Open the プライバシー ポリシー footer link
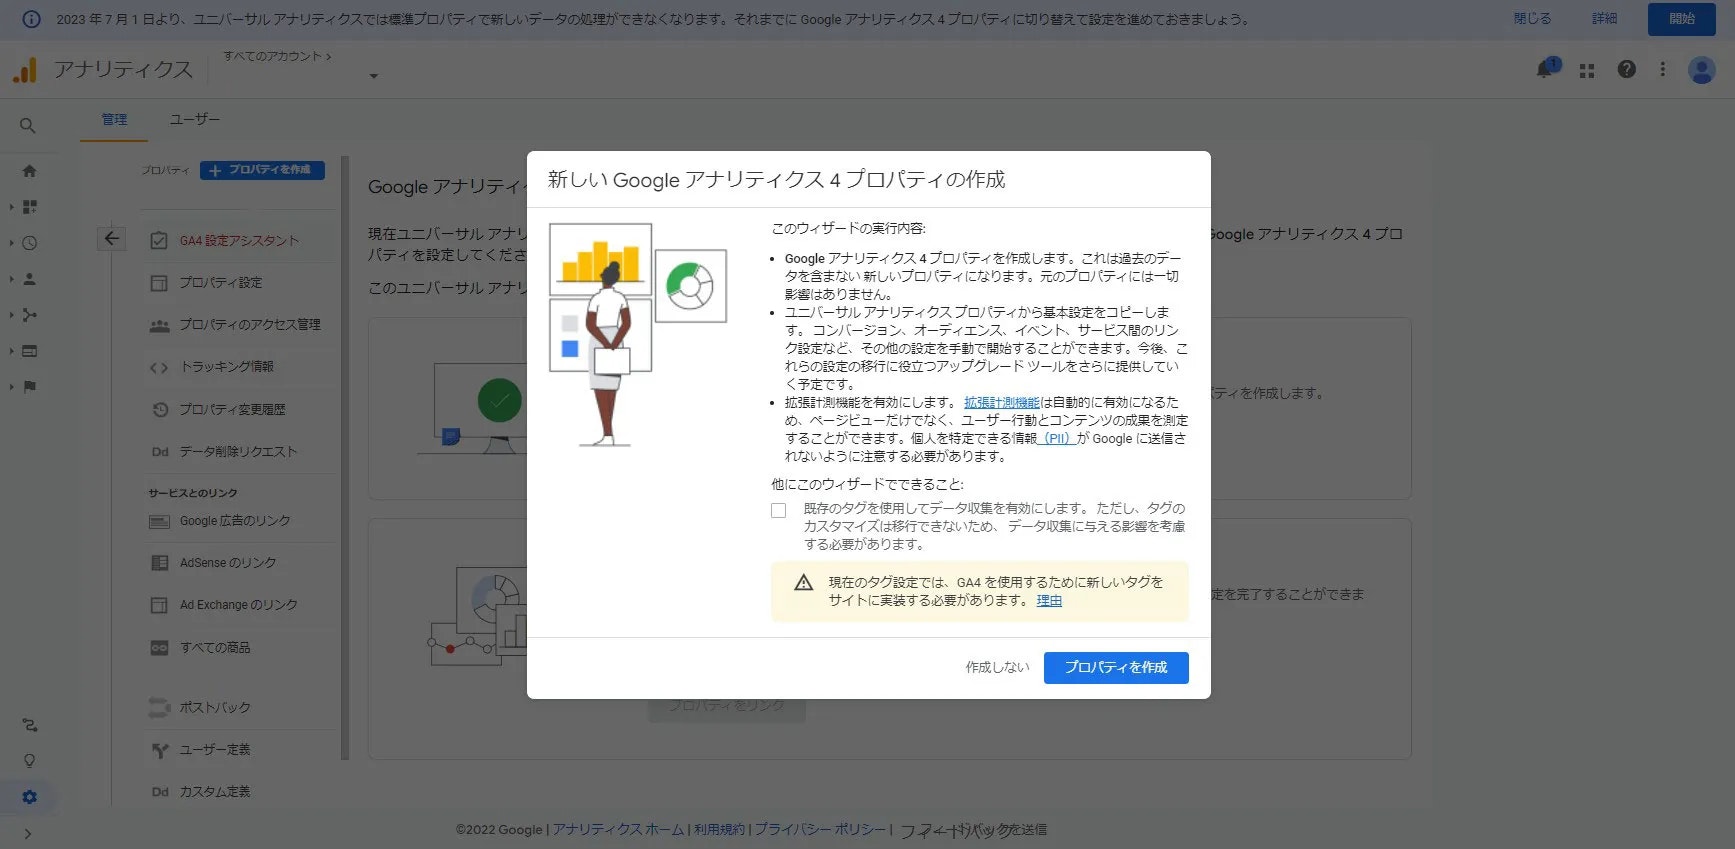 click(x=820, y=830)
